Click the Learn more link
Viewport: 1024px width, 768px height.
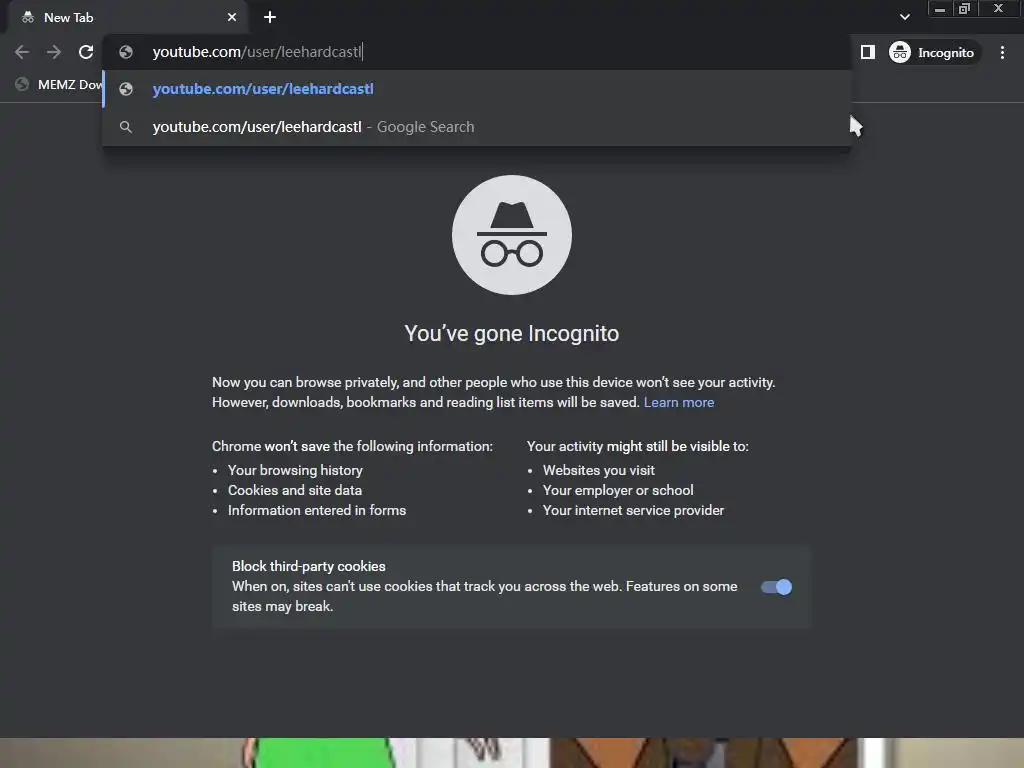pyautogui.click(x=679, y=402)
